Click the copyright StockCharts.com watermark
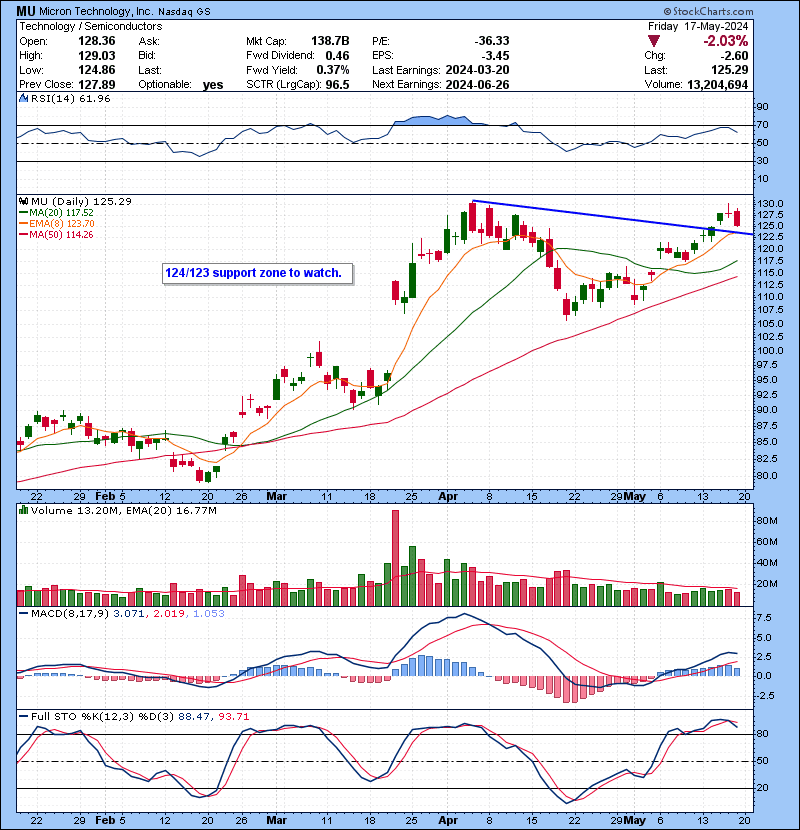Viewport: 800px width, 830px height. pyautogui.click(x=708, y=11)
